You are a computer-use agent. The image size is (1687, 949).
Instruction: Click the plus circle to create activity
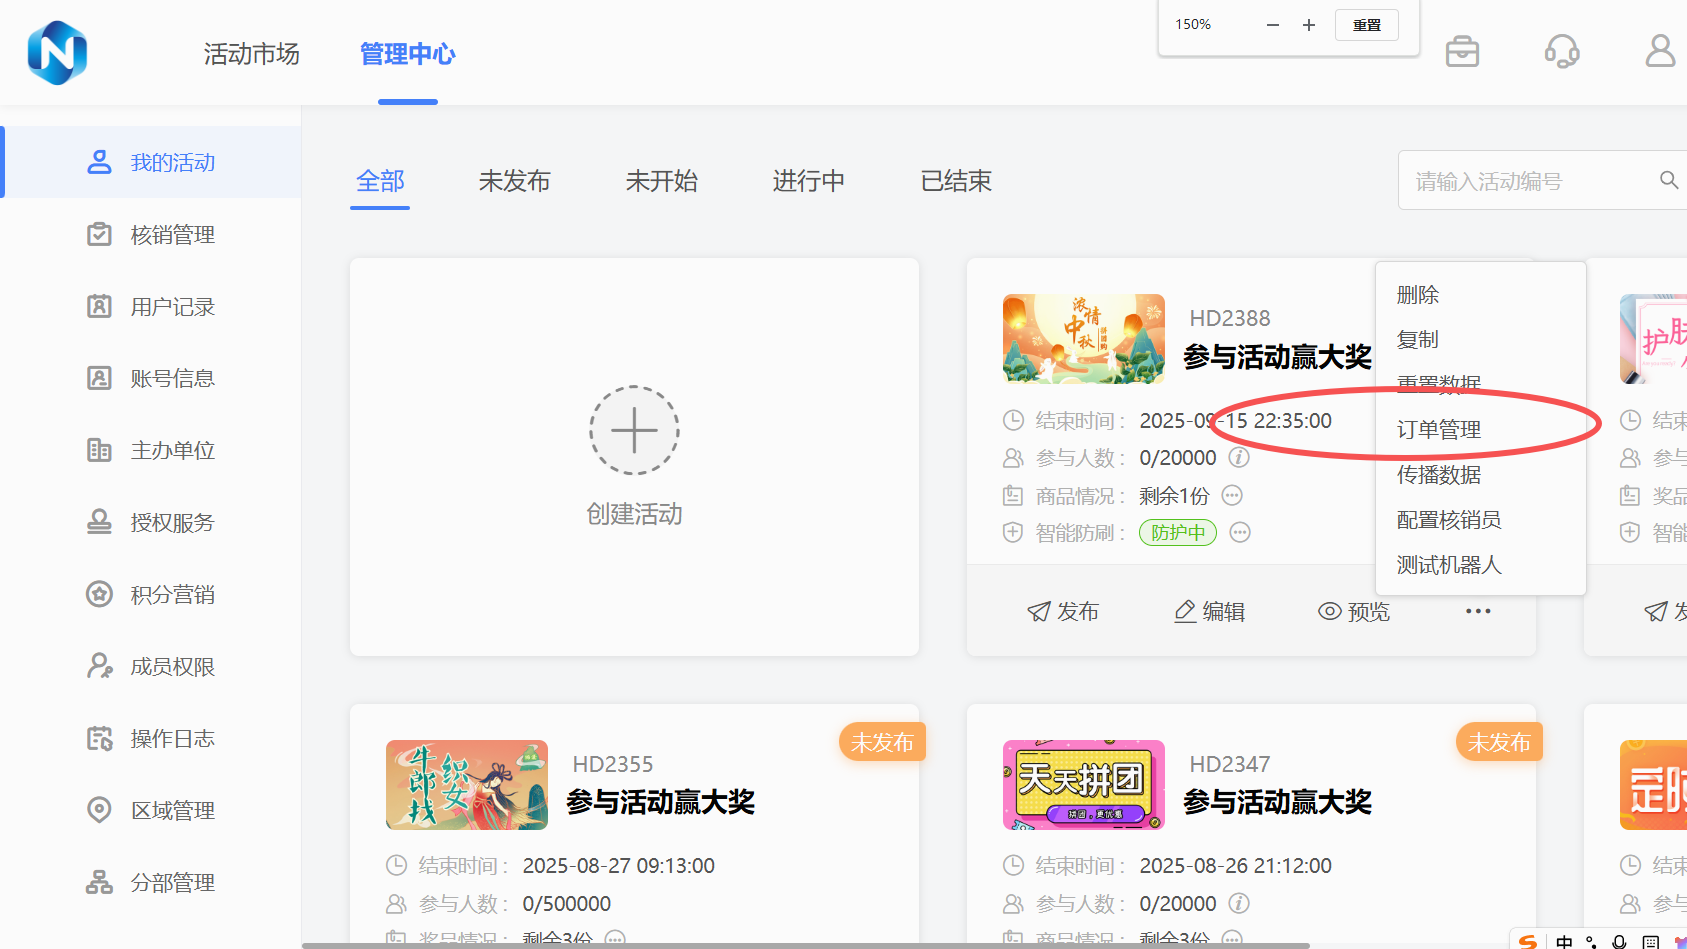(634, 430)
